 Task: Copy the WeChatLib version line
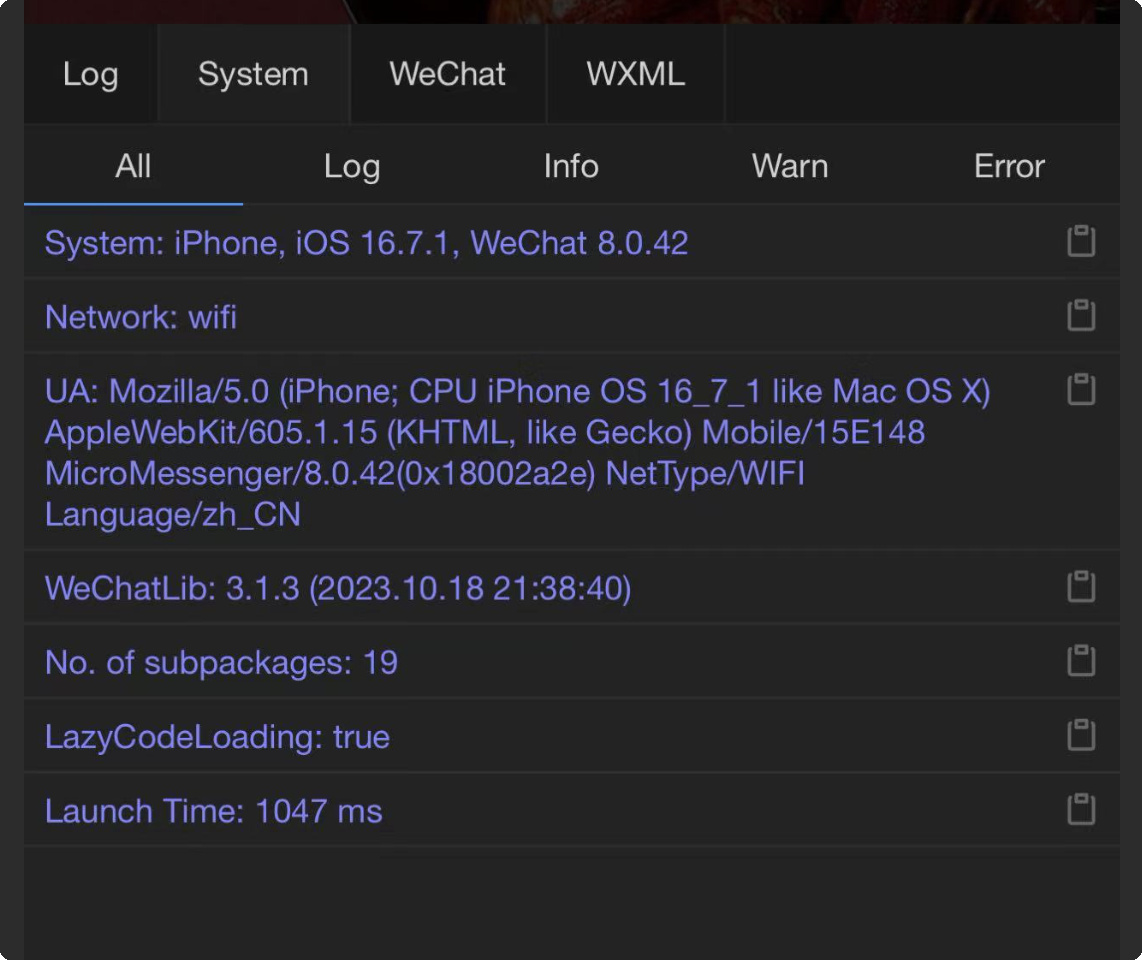point(1082,587)
